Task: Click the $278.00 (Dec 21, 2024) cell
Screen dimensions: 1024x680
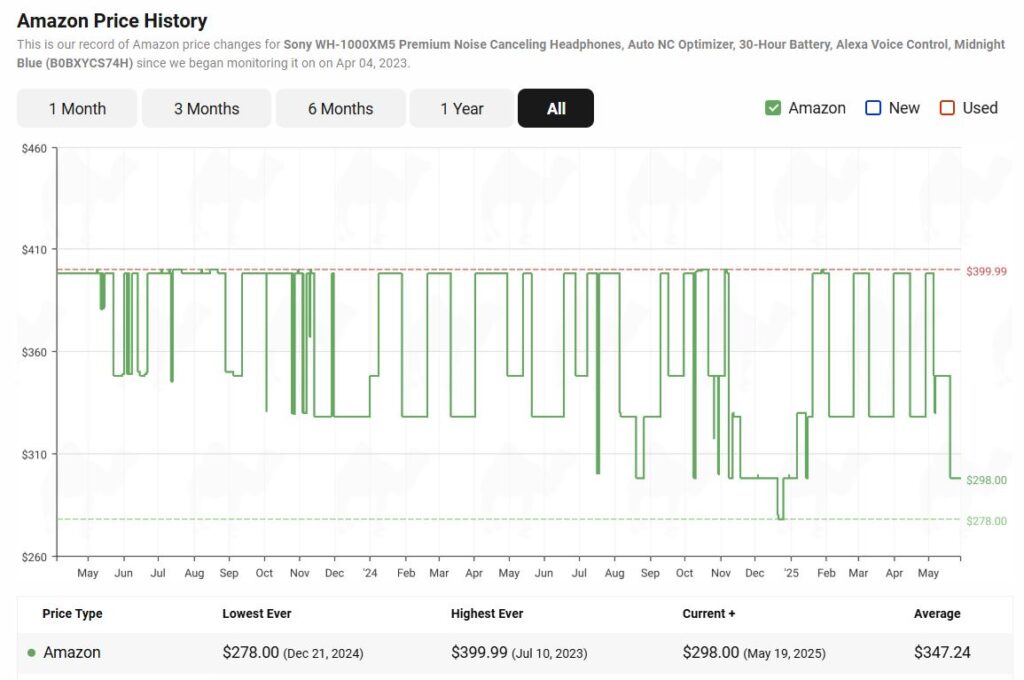Action: [x=293, y=653]
